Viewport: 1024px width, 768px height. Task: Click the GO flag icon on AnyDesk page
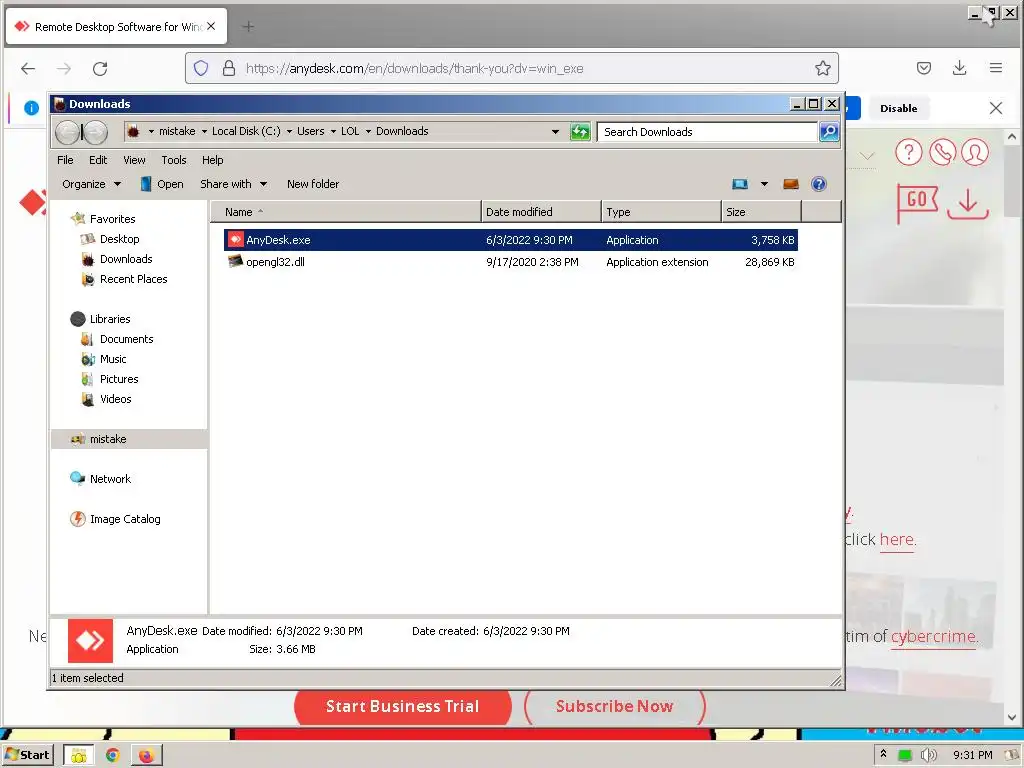coord(917,202)
